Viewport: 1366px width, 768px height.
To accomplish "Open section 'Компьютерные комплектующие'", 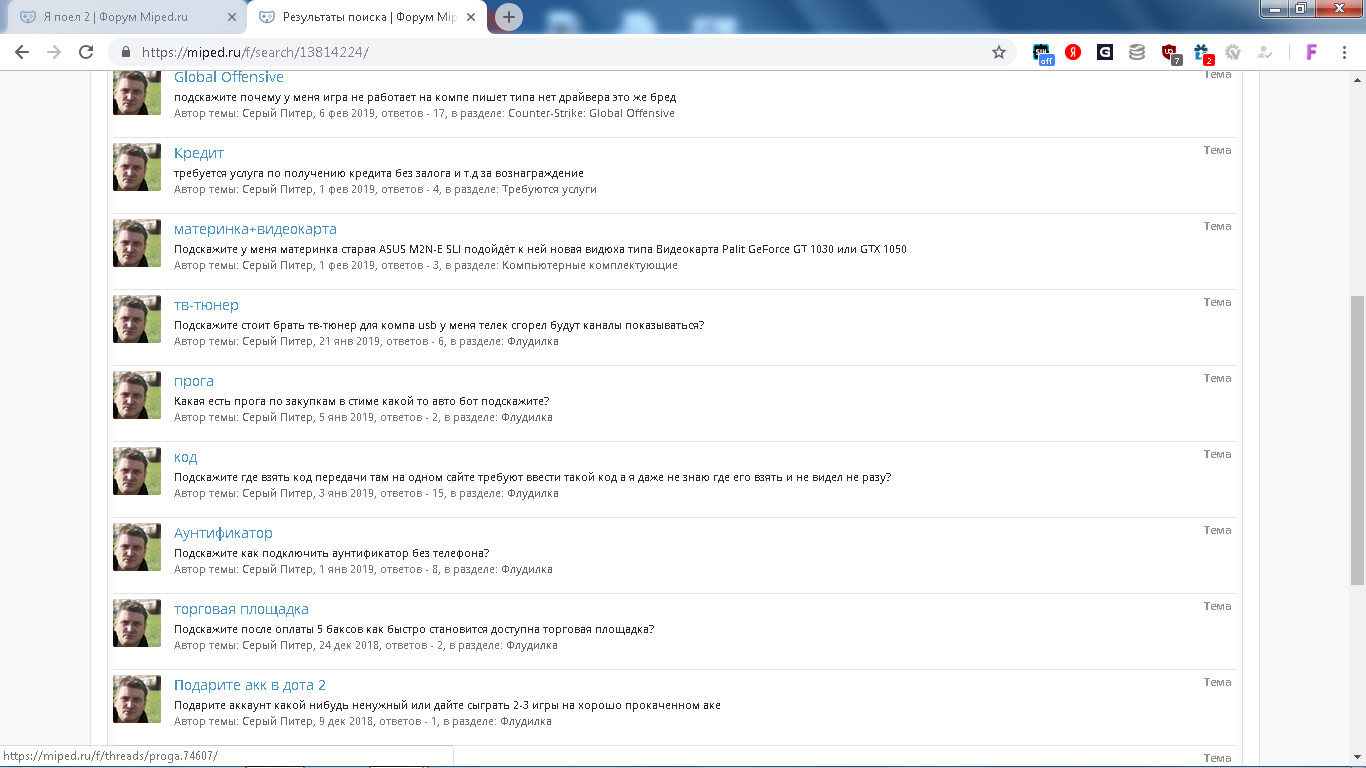I will pos(590,265).
